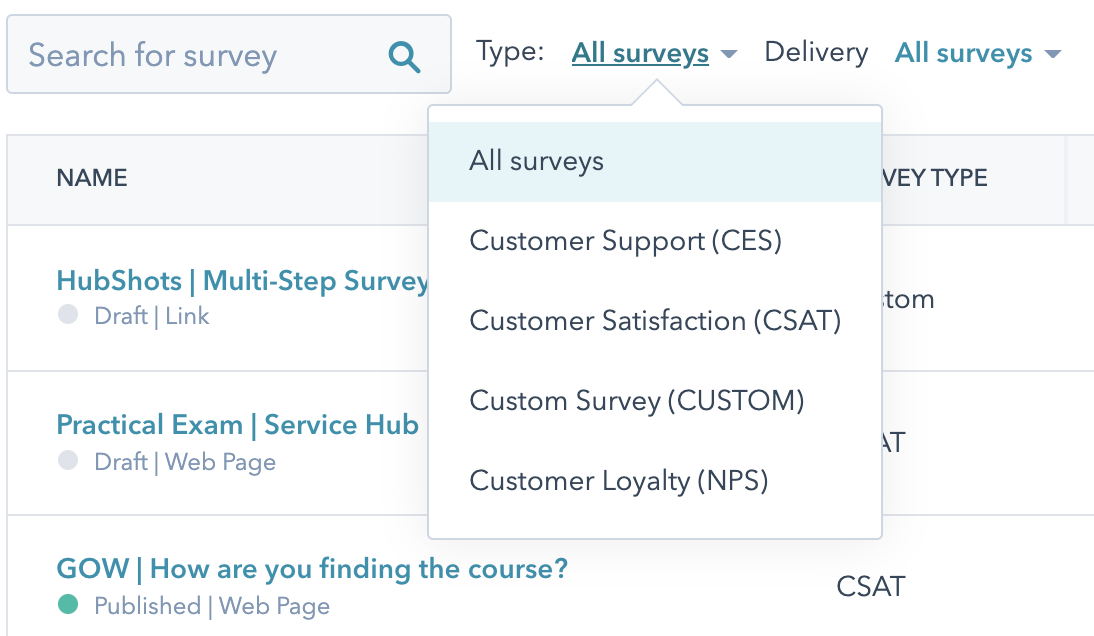Select All surveys in the menu
Viewport: 1094px width, 636px height.
[536, 162]
